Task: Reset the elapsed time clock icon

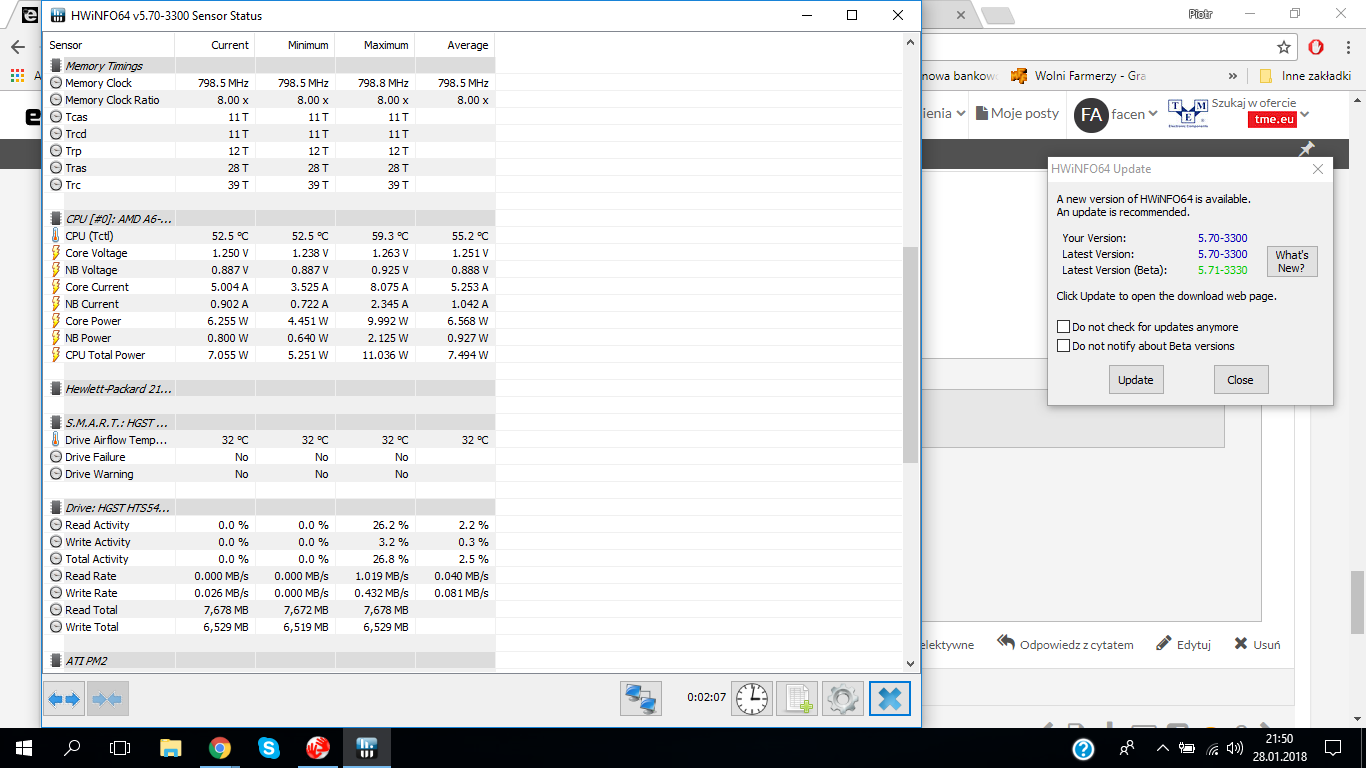Action: 752,698
